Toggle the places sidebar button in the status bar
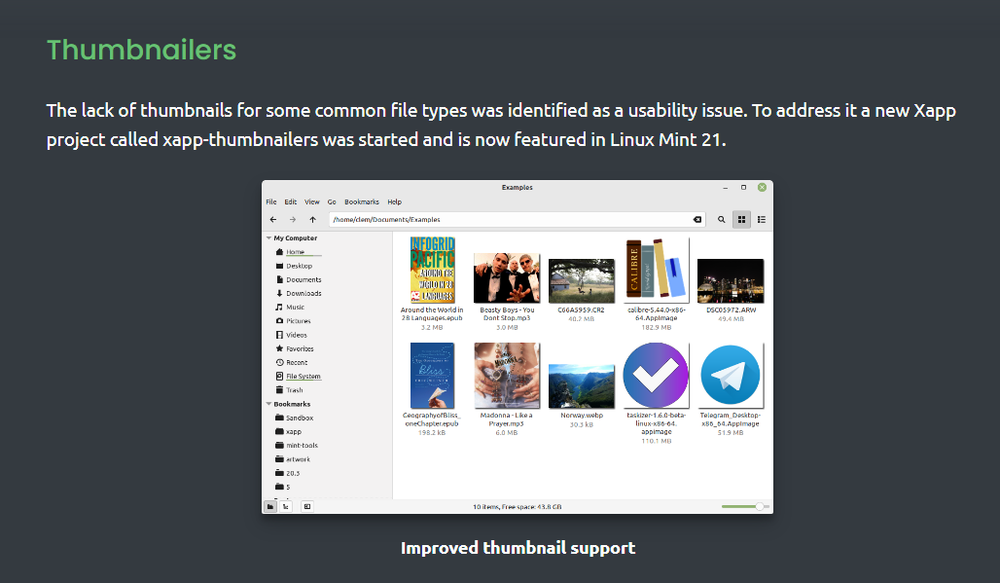 [x=270, y=506]
